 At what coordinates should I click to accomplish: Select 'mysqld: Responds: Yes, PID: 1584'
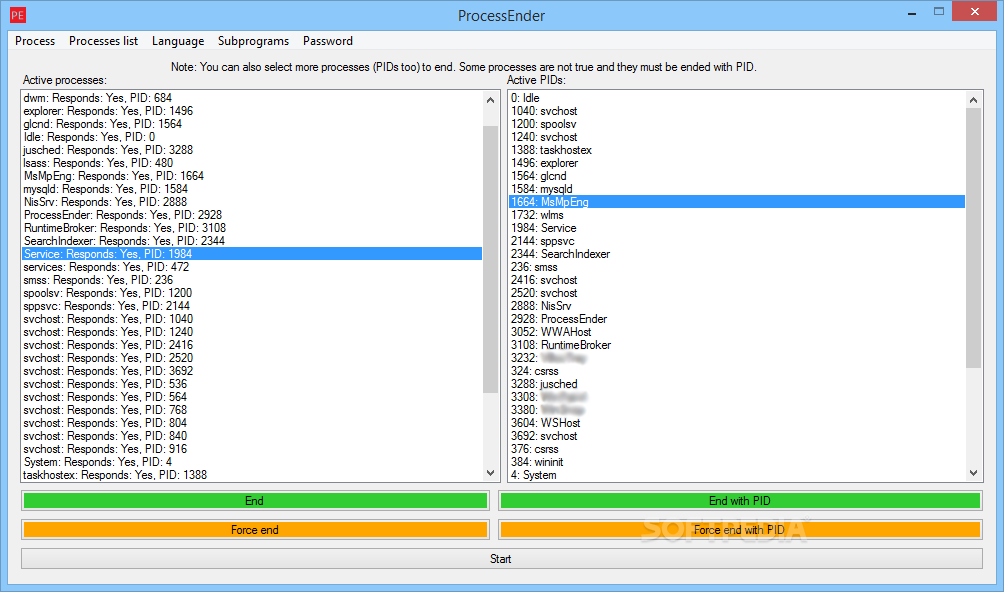[x=252, y=189]
